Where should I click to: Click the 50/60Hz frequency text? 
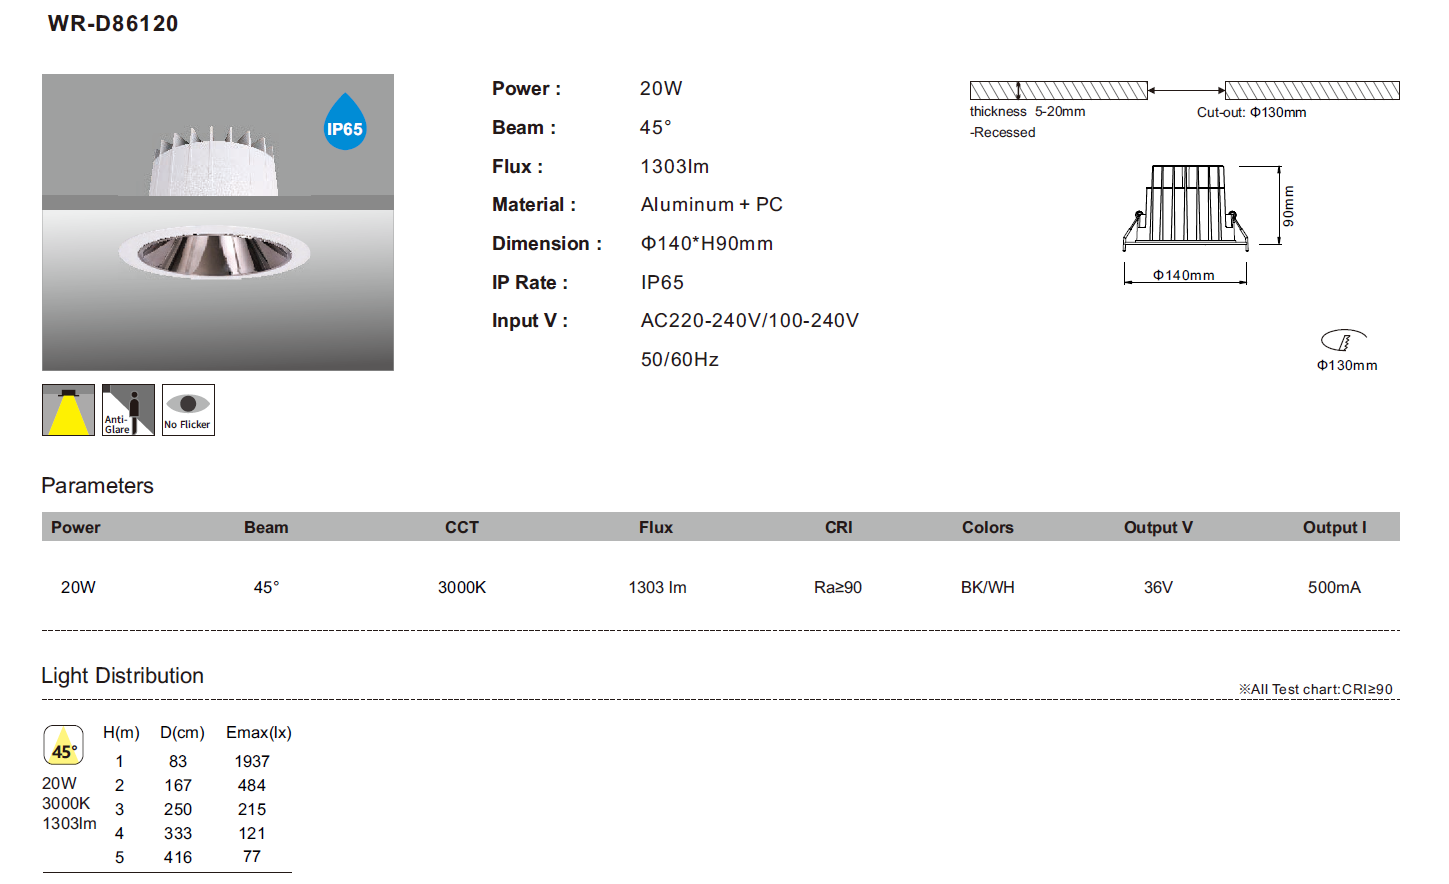(680, 360)
